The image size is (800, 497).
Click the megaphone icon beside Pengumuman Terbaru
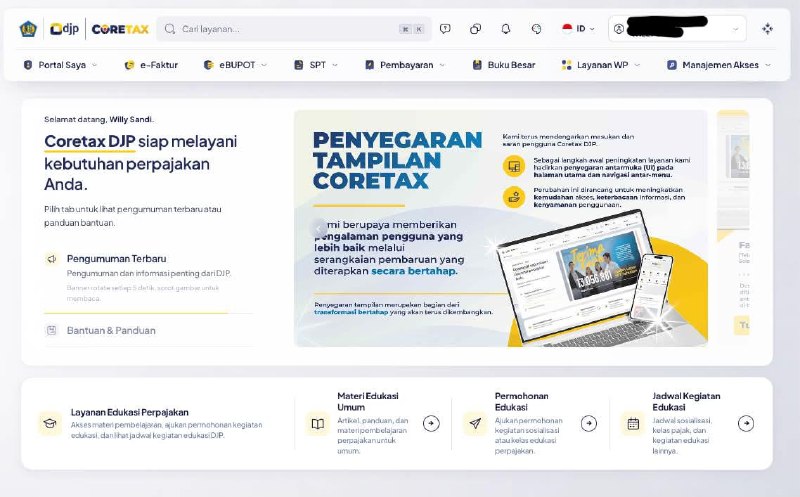[52, 259]
